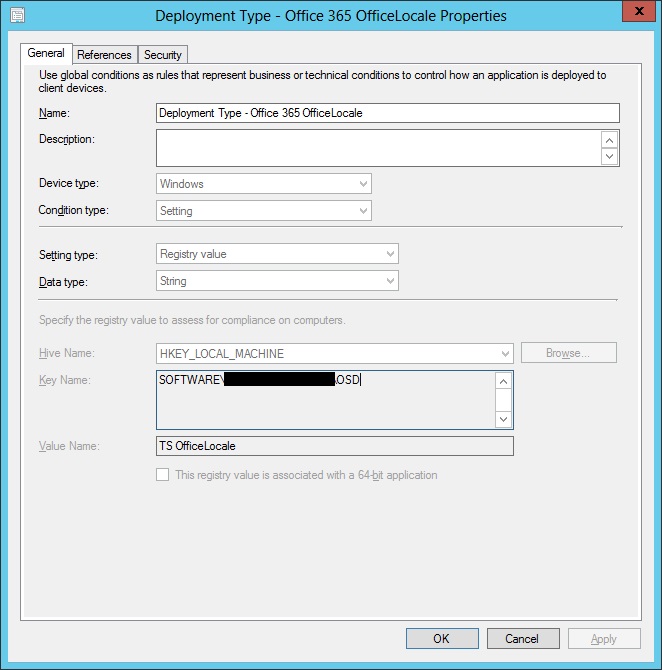Click inside the Key Name text area
662x670 pixels.
point(325,400)
